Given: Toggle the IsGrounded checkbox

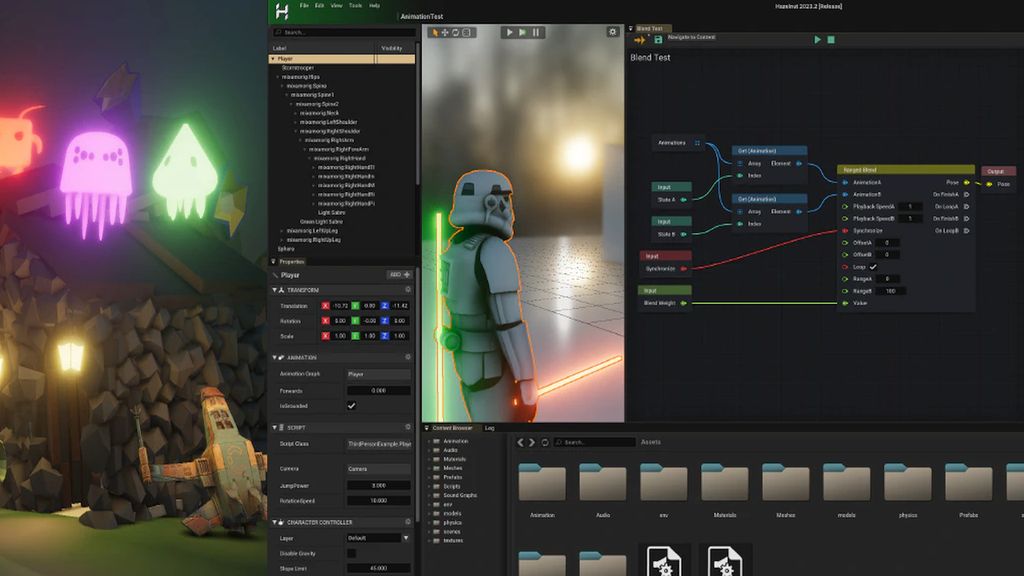Looking at the screenshot, I should pos(351,406).
